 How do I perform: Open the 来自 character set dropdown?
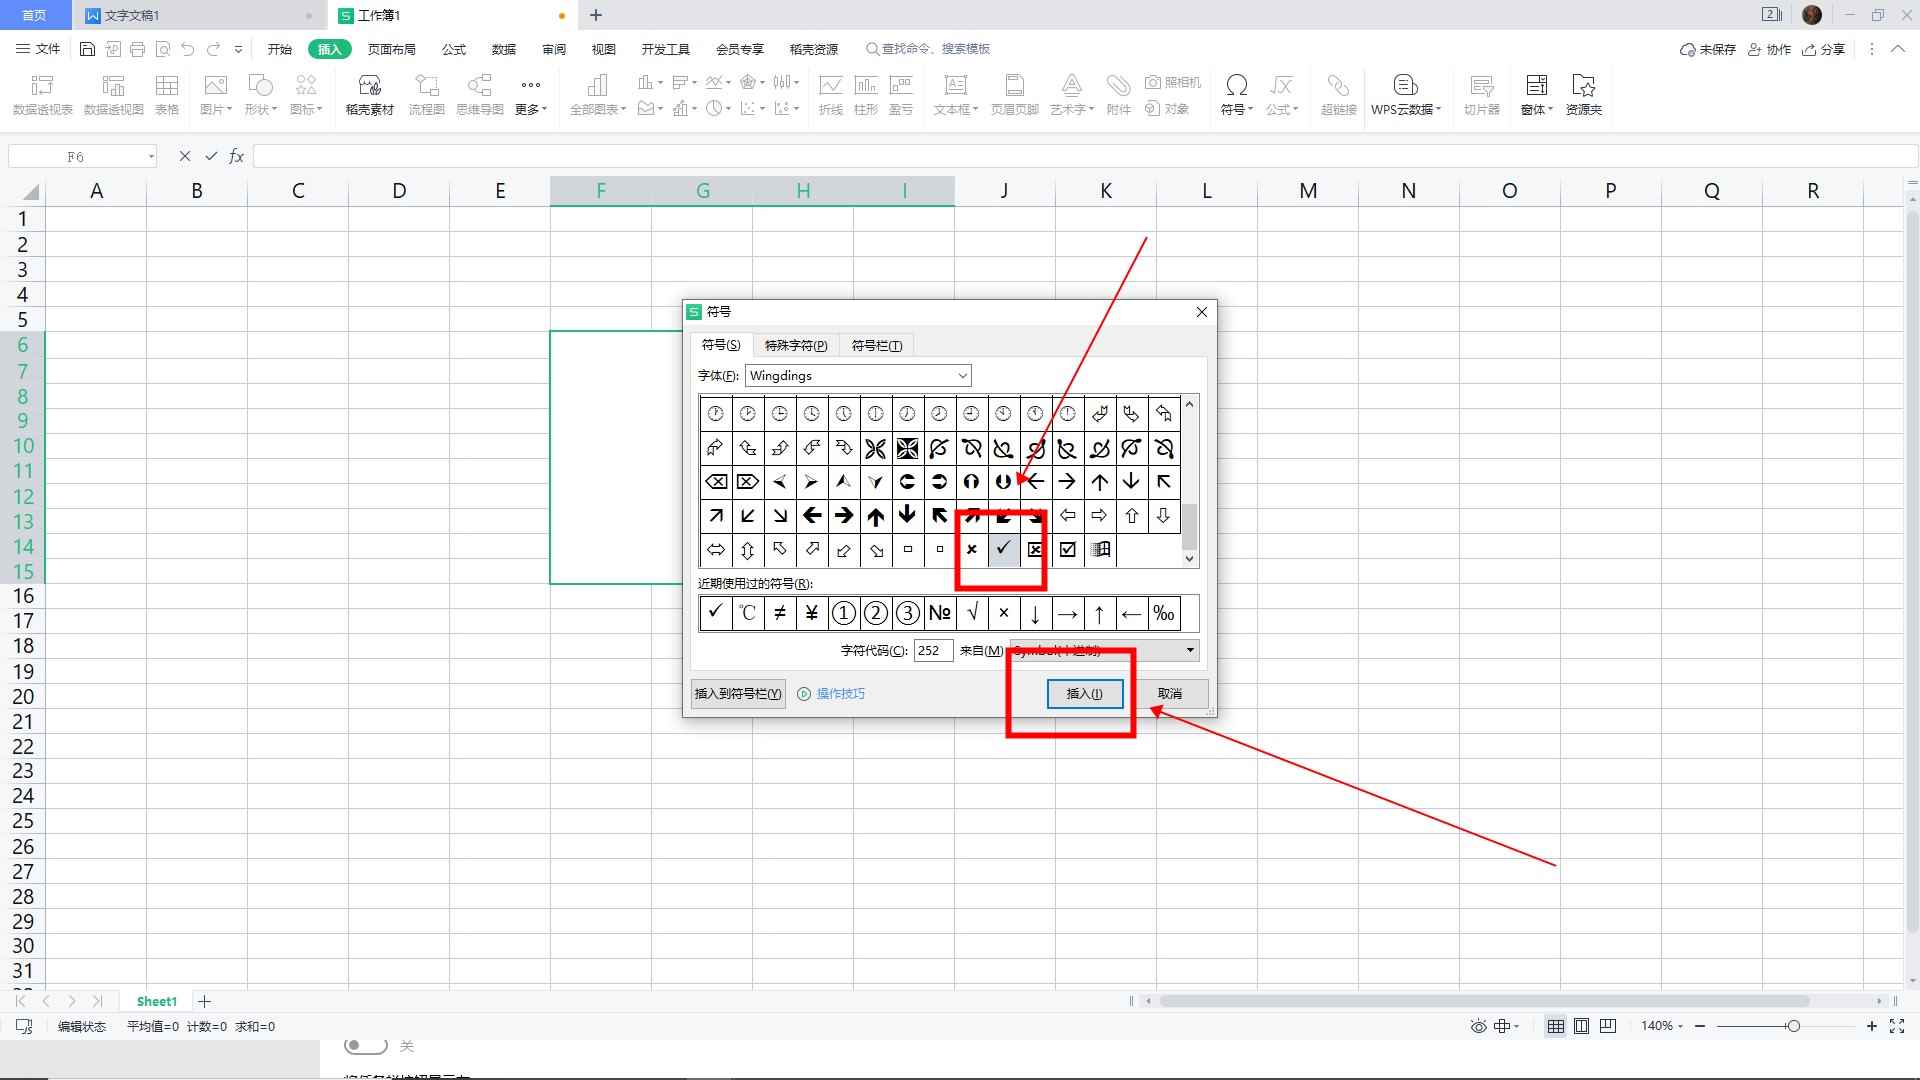1190,650
